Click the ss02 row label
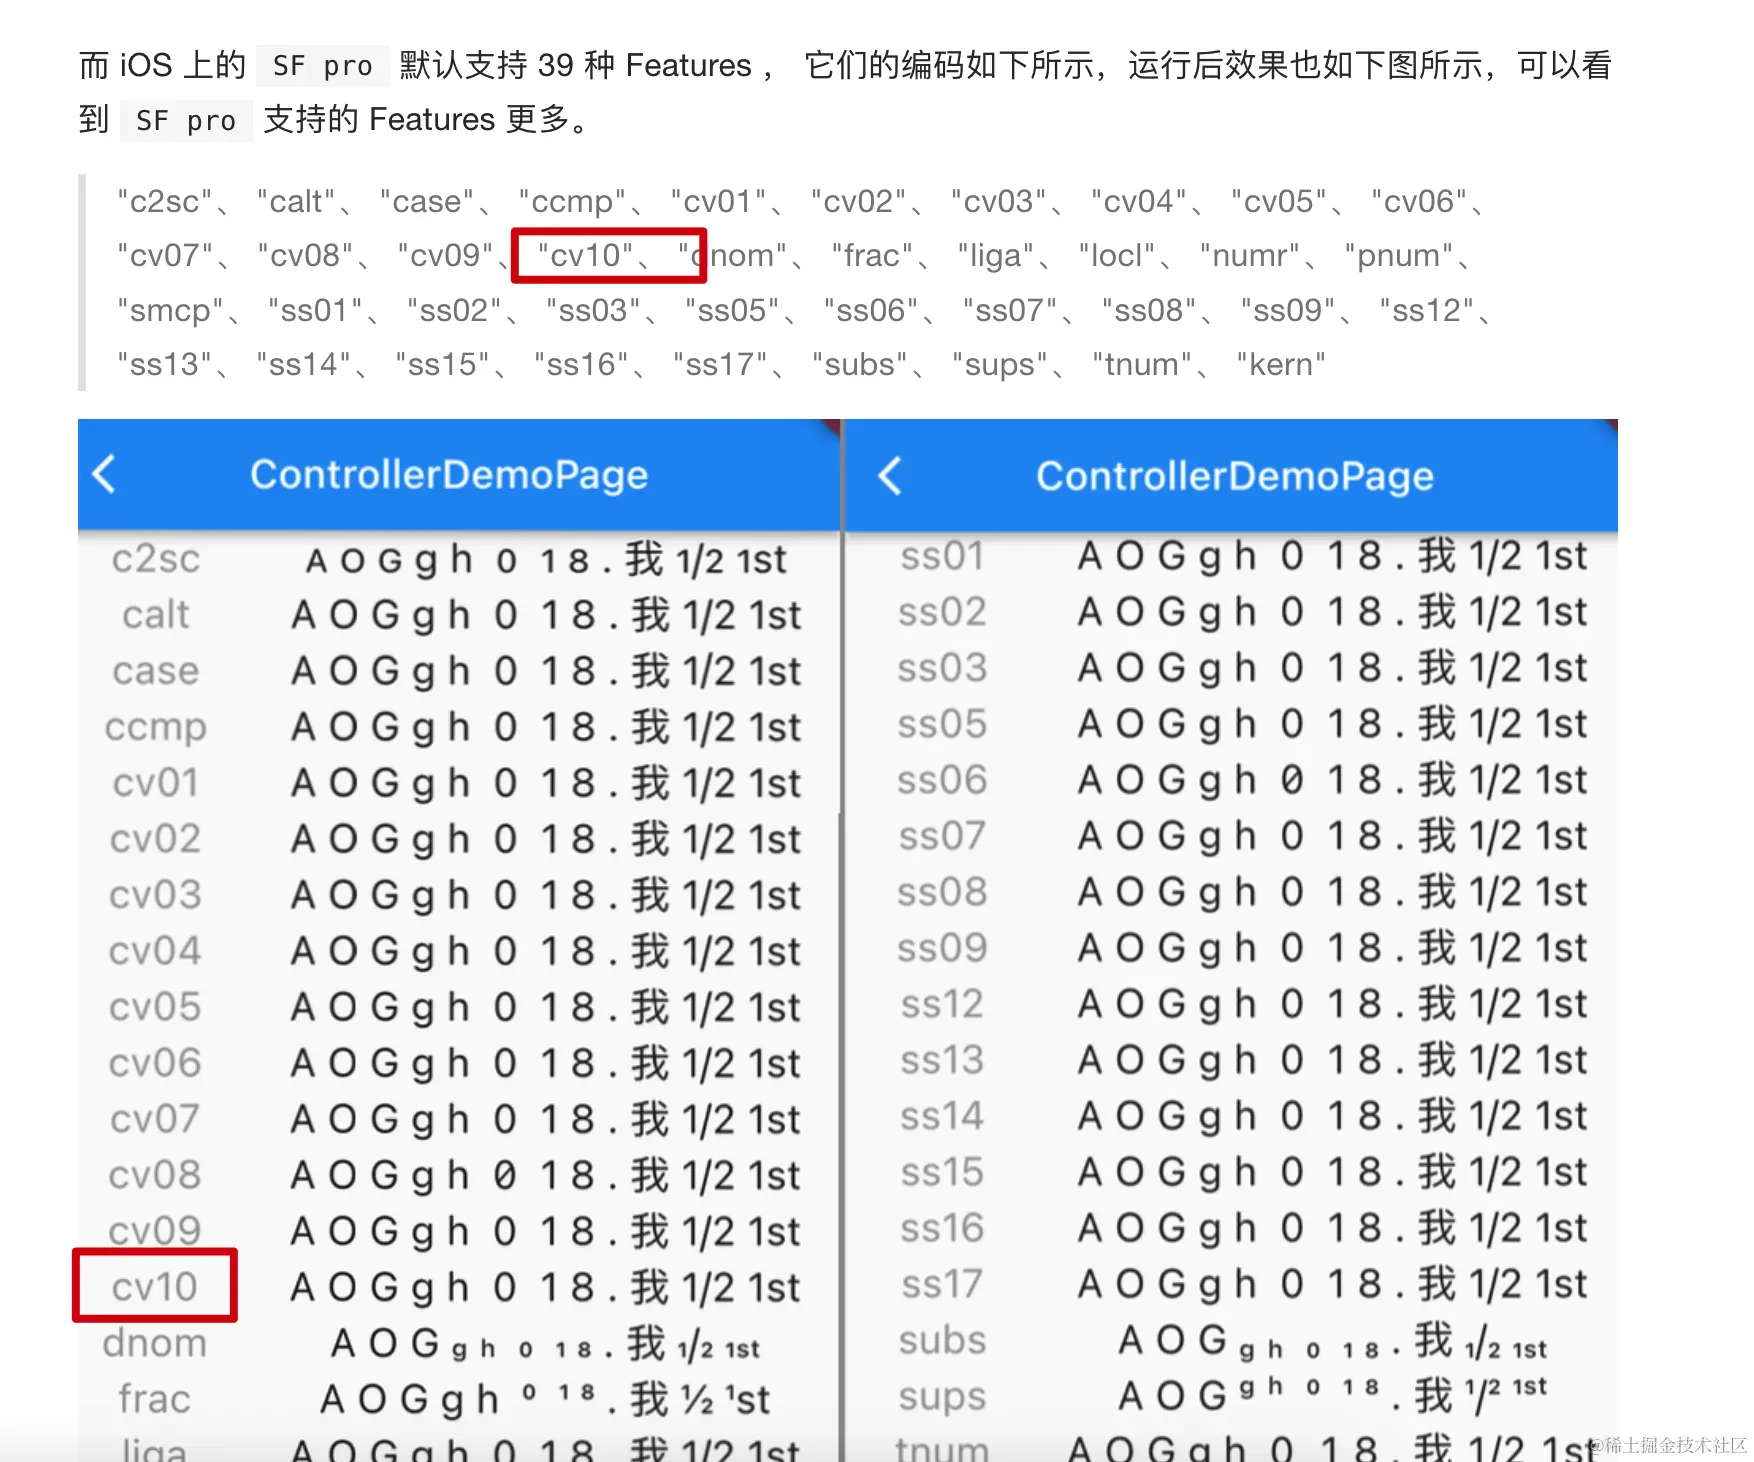 tap(942, 612)
